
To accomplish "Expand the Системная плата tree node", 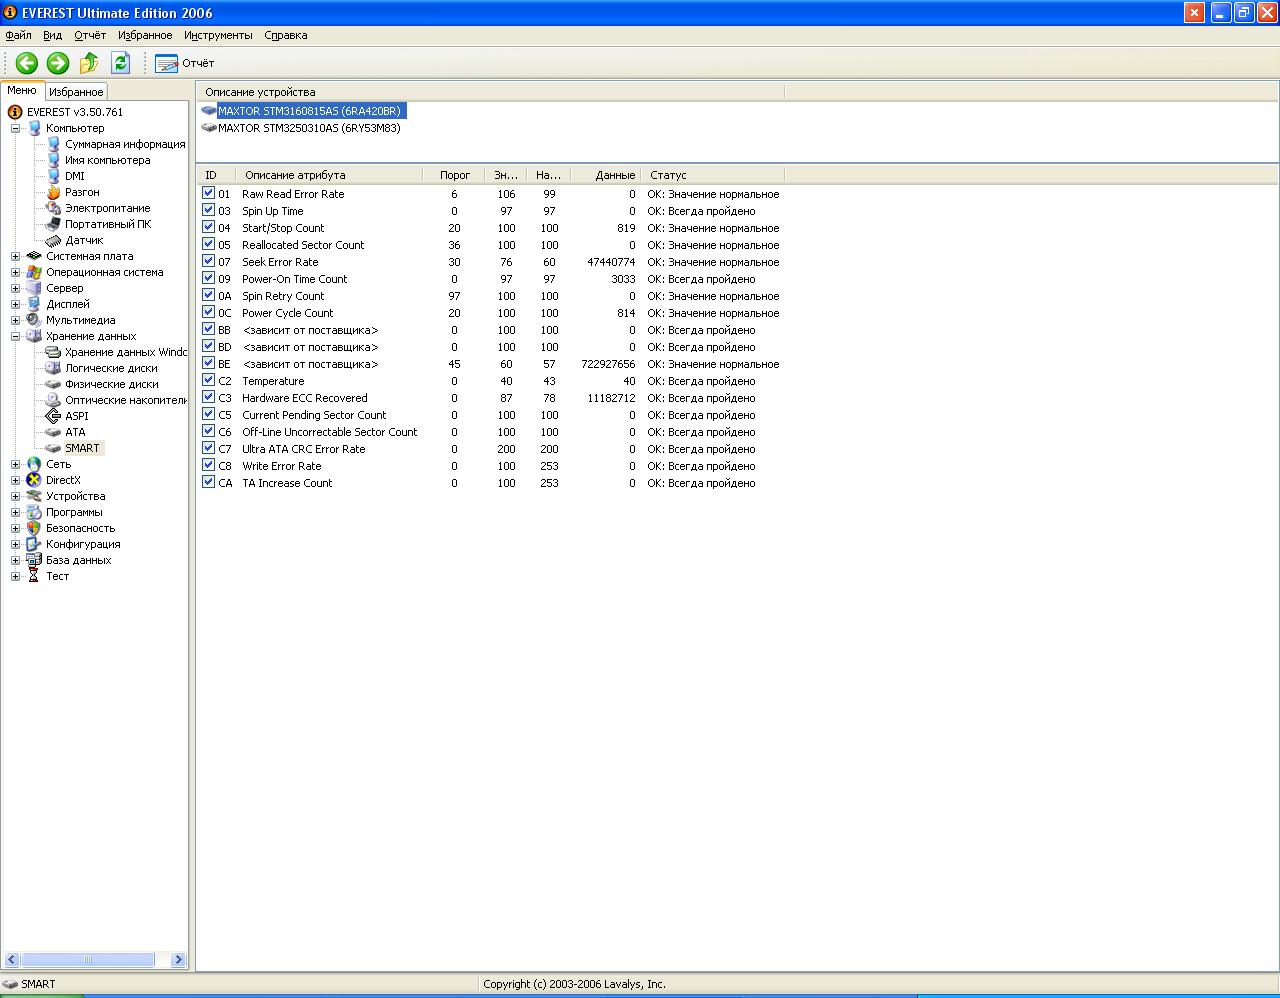I will pos(15,256).
